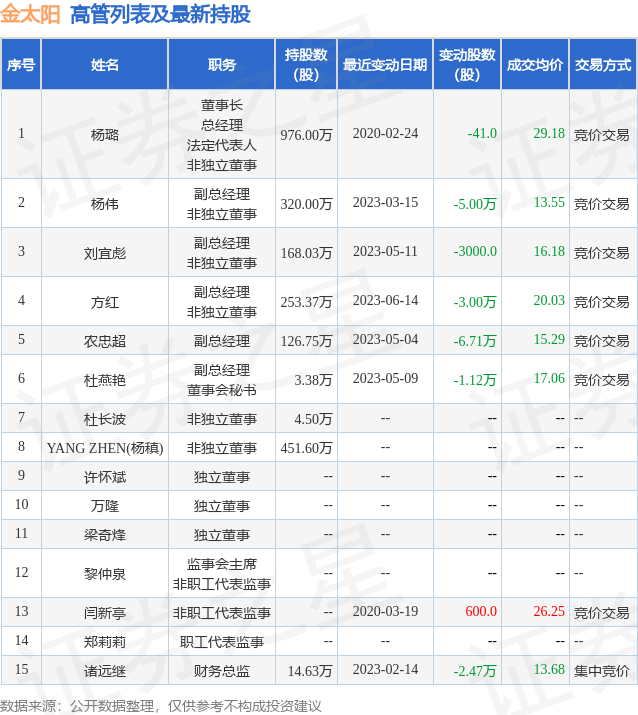Select the name 许怀斌

click(104, 477)
